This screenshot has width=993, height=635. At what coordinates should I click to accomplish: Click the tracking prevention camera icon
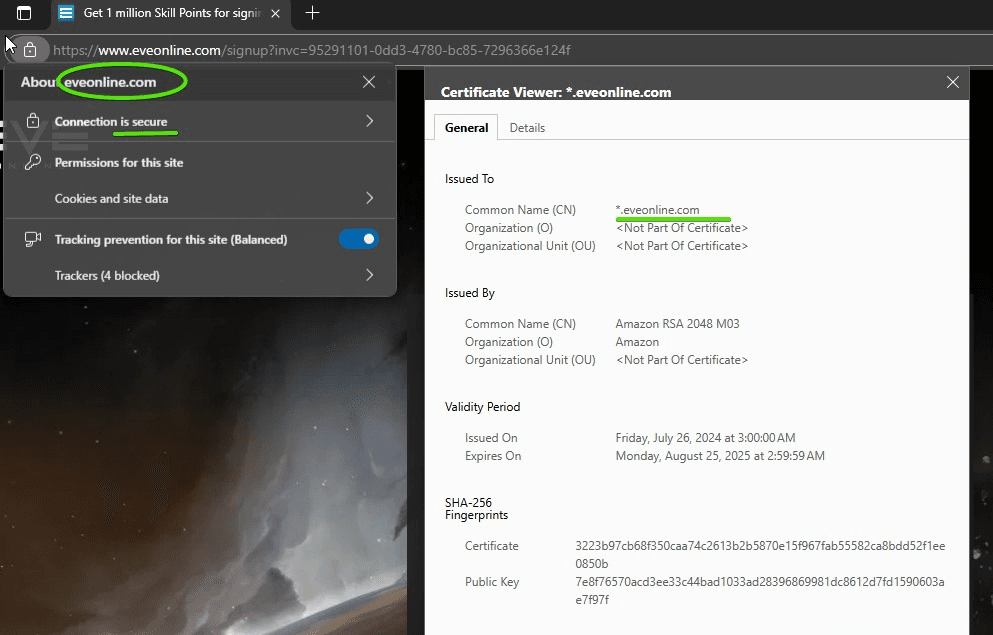pos(33,239)
